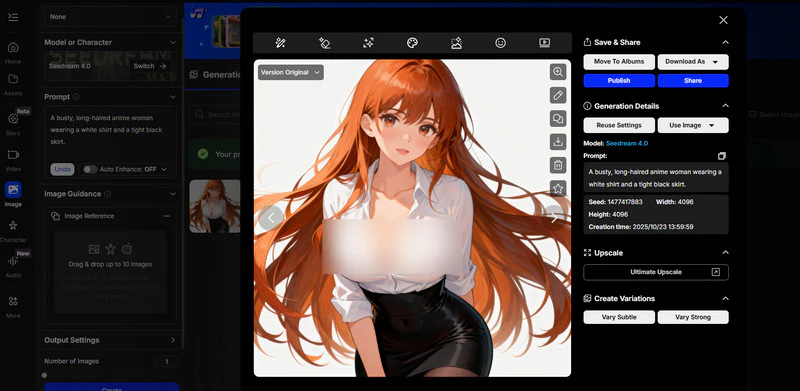Open Story in left sidebar
This screenshot has width=800, height=391.
tap(13, 124)
